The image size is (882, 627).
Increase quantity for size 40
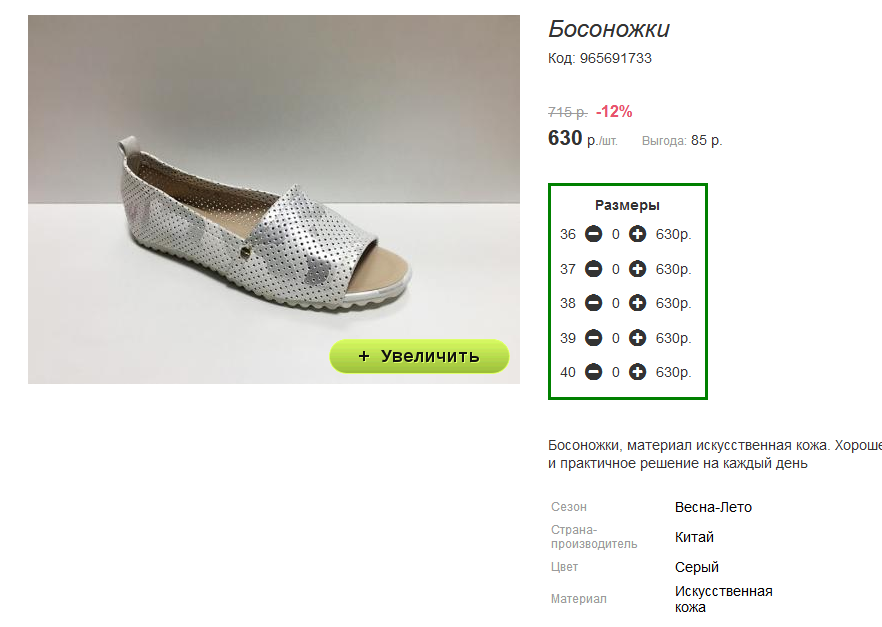pyautogui.click(x=638, y=372)
